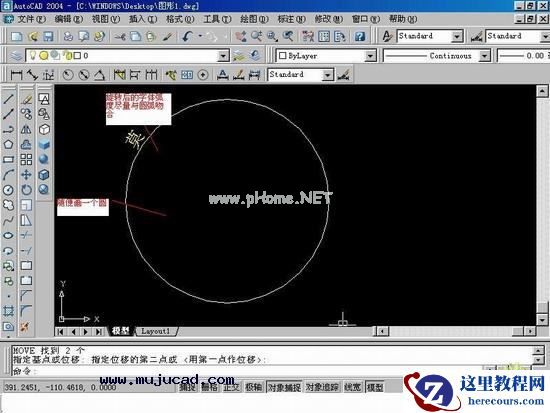This screenshot has height=413, width=550.
Task: Switch to the Layout1 tab
Action: point(155,331)
